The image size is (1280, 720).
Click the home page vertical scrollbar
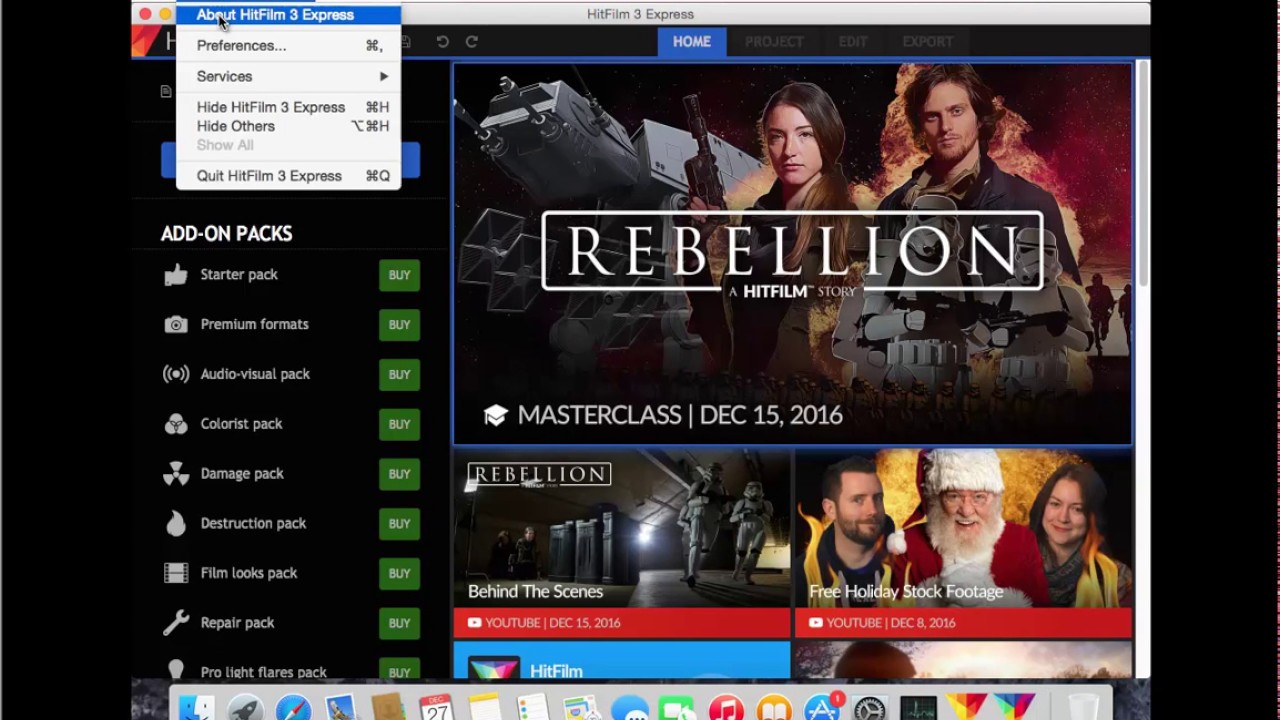click(1142, 175)
